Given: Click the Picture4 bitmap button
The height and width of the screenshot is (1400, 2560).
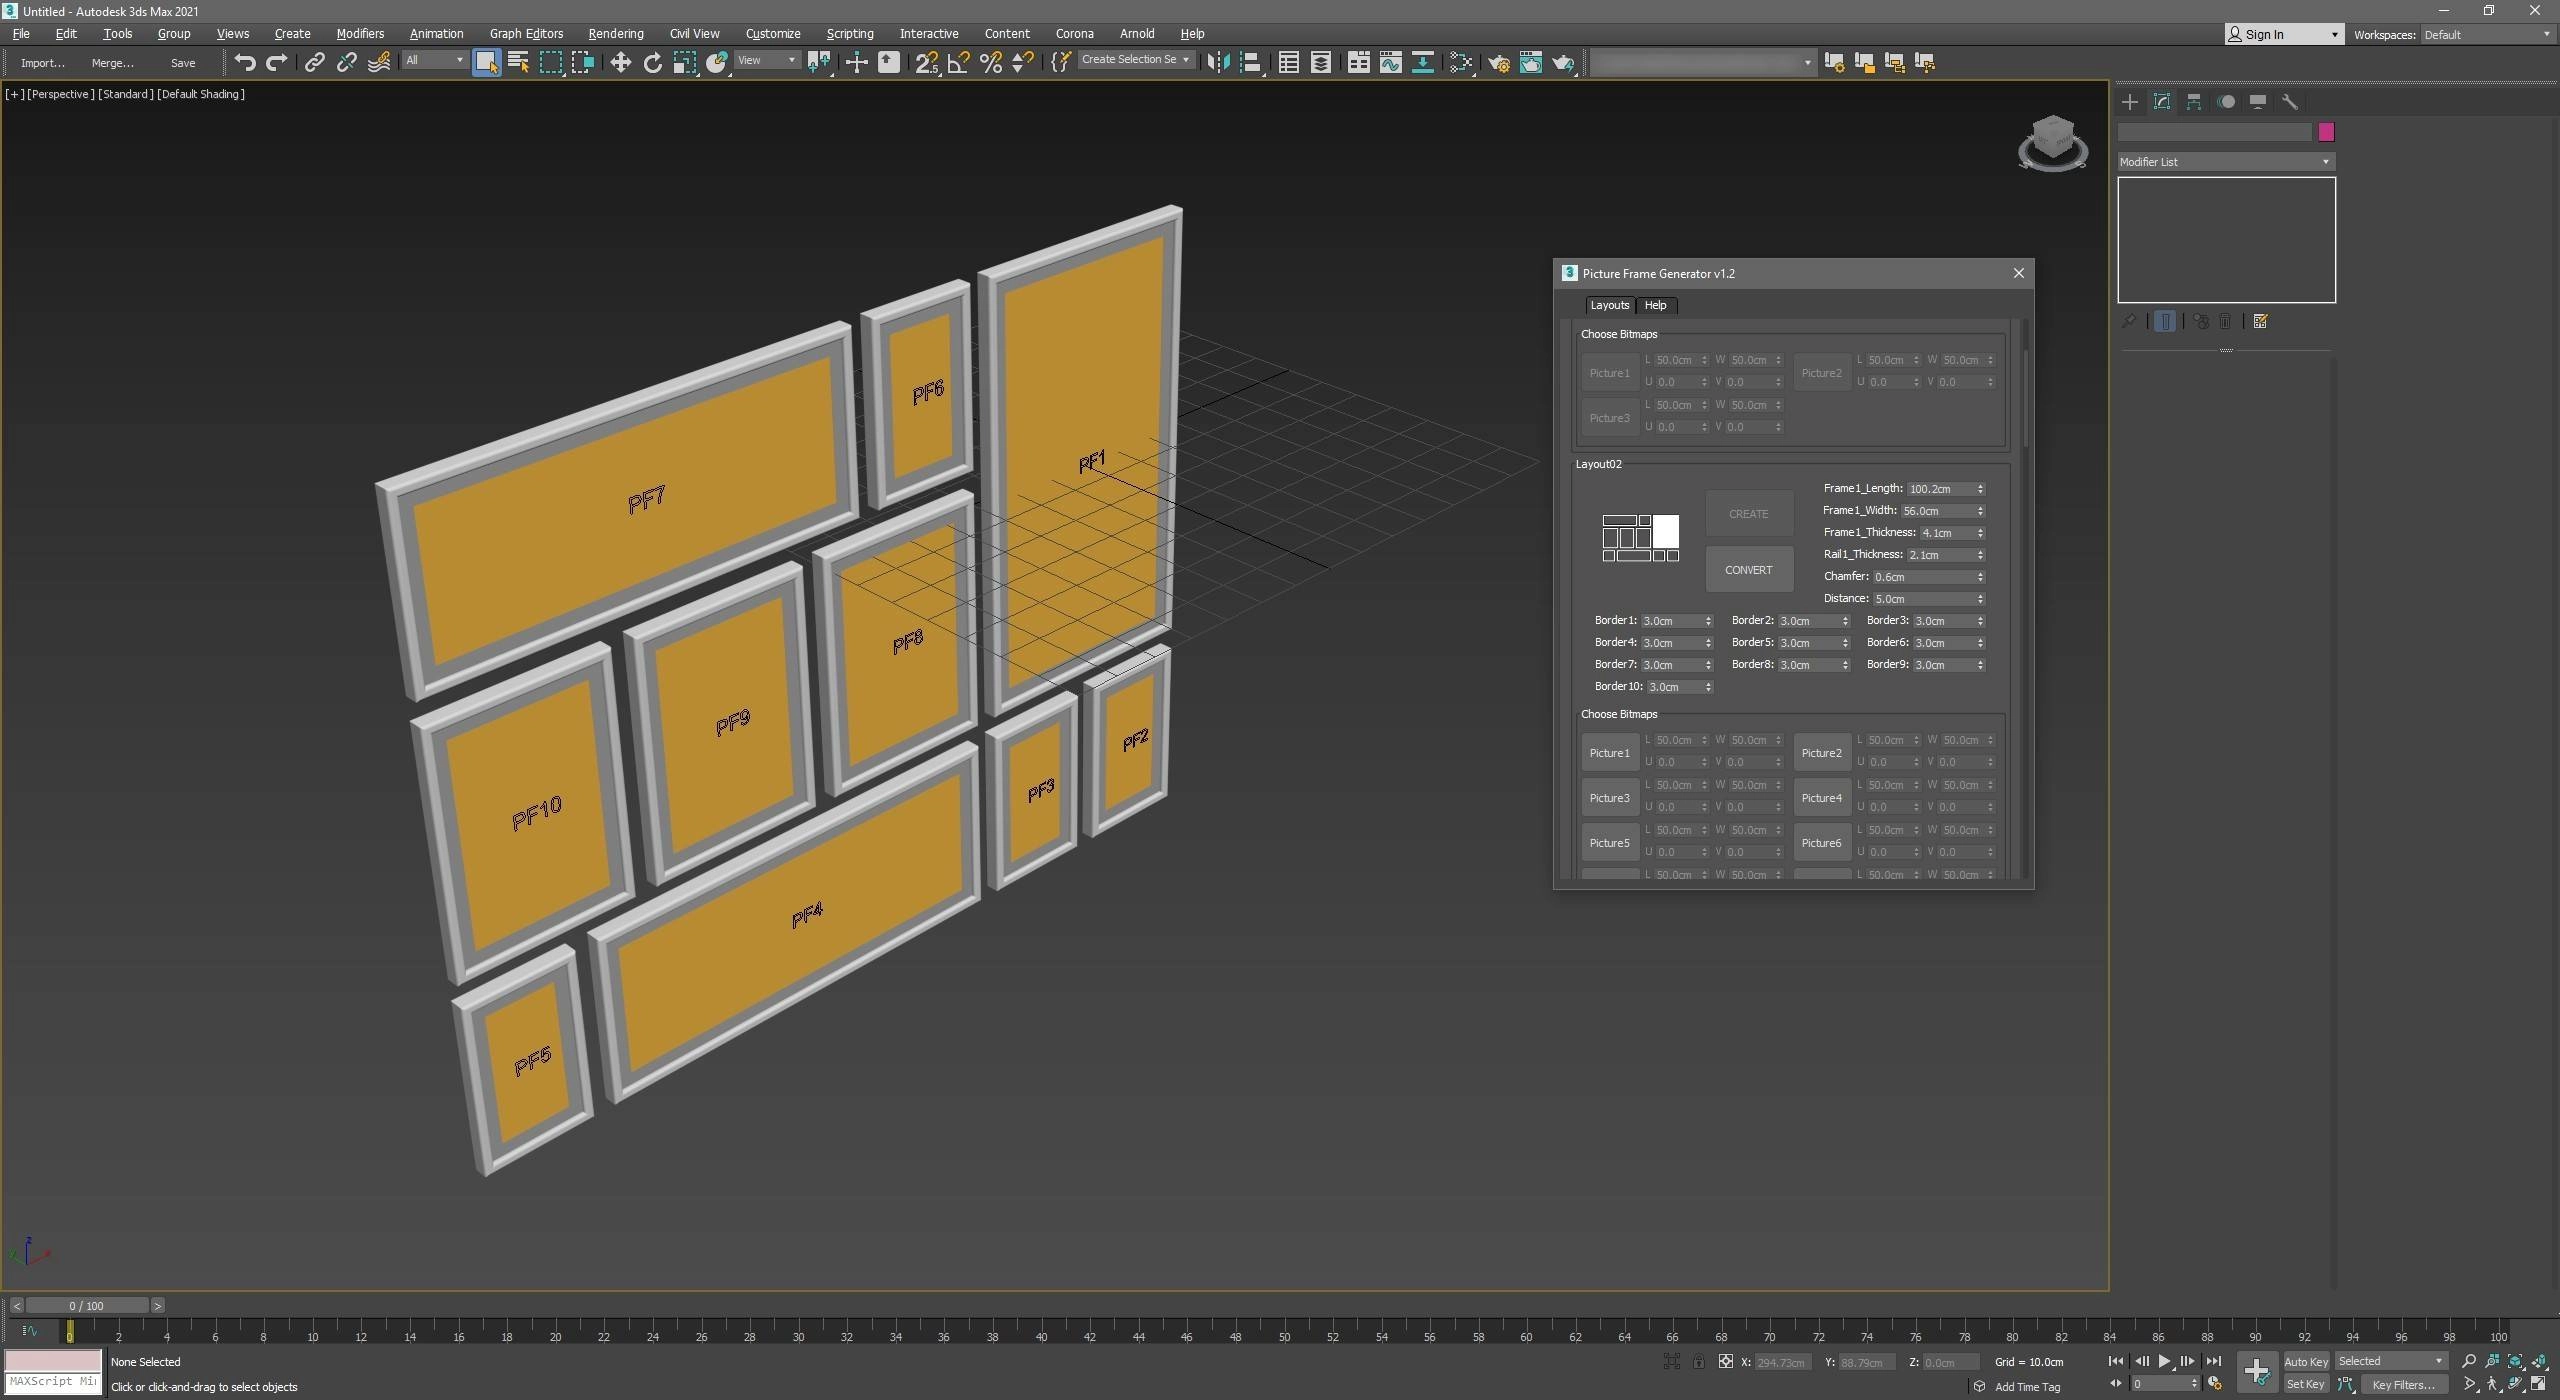Looking at the screenshot, I should pyautogui.click(x=1821, y=798).
